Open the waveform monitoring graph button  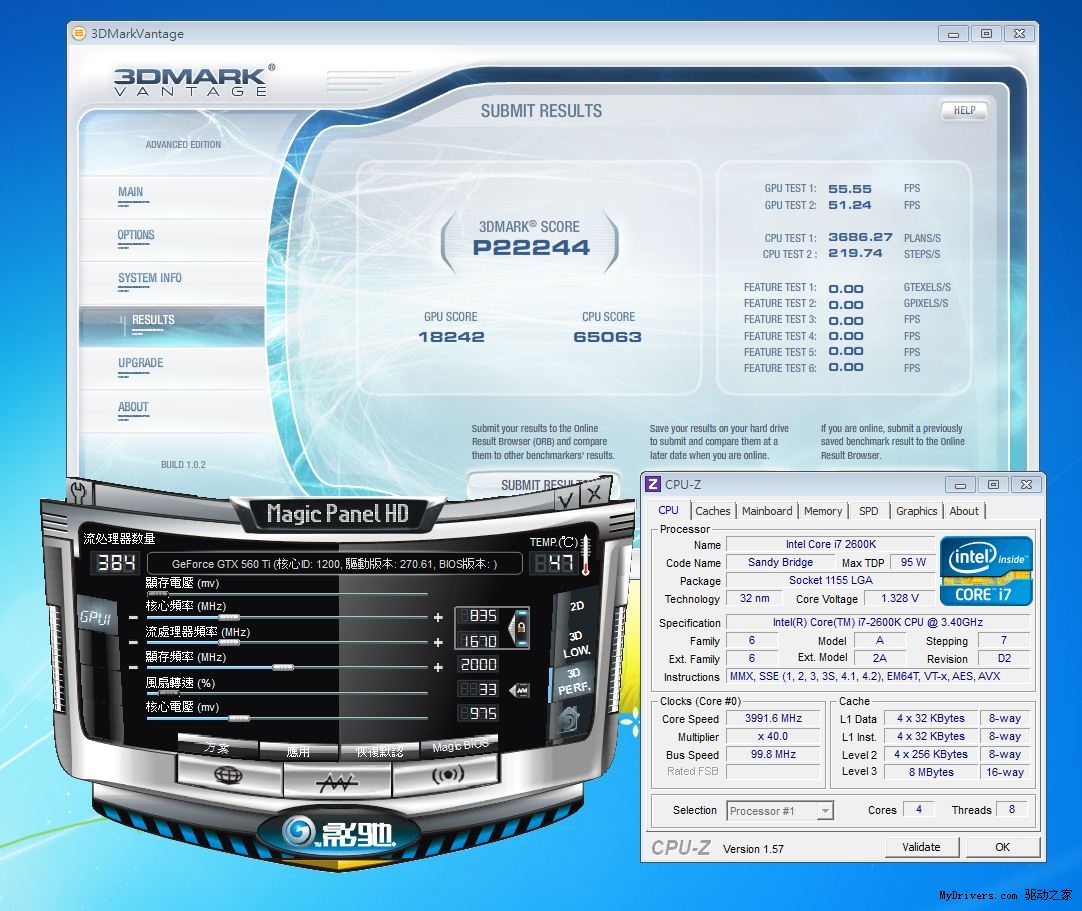coord(336,782)
